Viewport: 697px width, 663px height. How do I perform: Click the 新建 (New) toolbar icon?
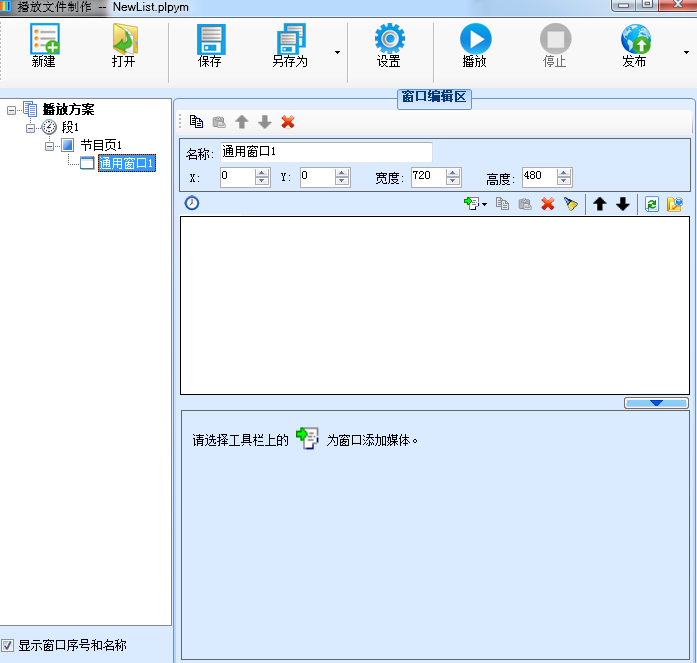pyautogui.click(x=44, y=45)
